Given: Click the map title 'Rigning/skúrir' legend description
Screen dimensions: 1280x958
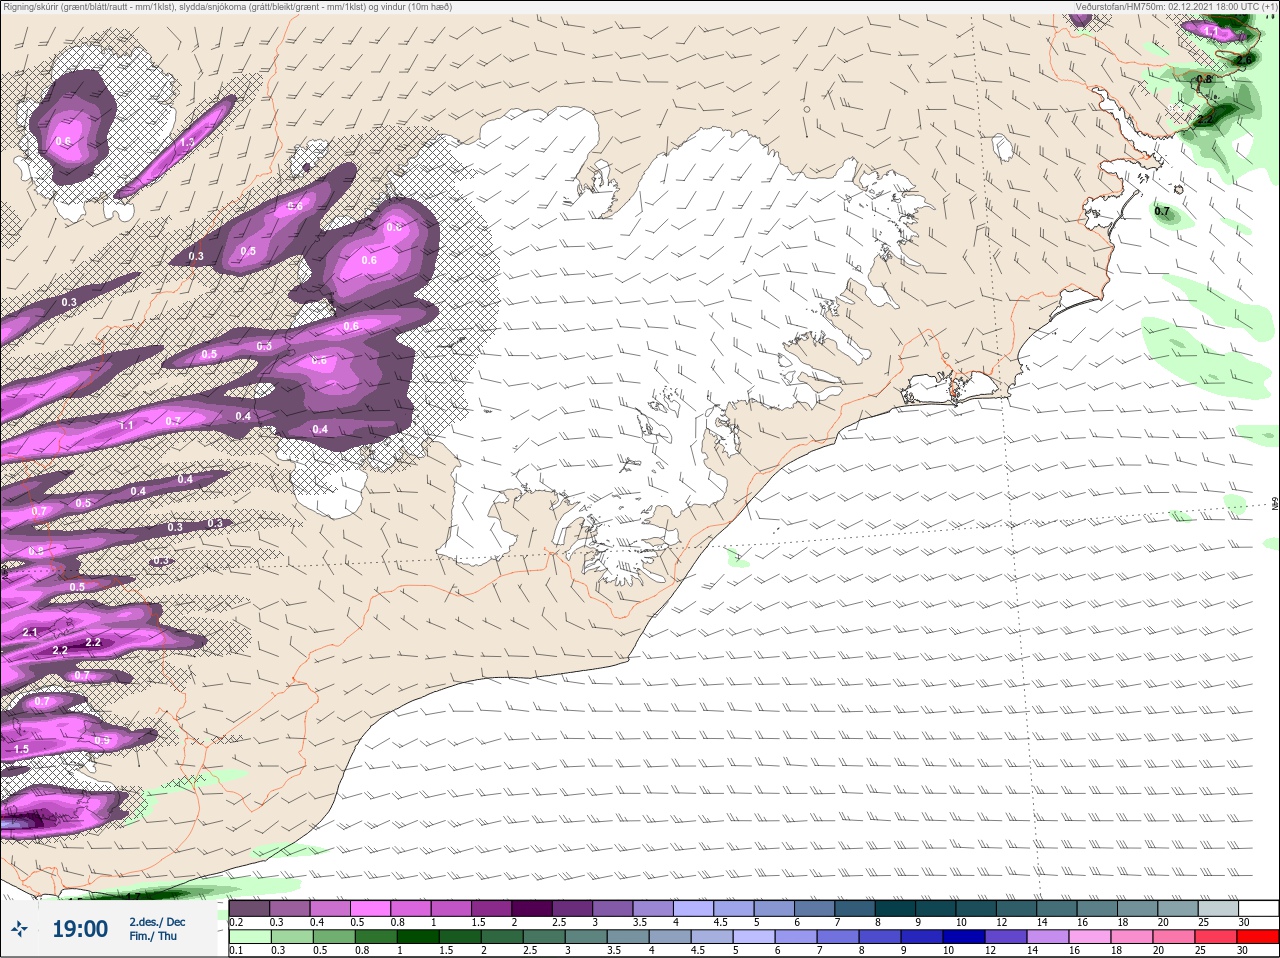Looking at the screenshot, I should [228, 7].
